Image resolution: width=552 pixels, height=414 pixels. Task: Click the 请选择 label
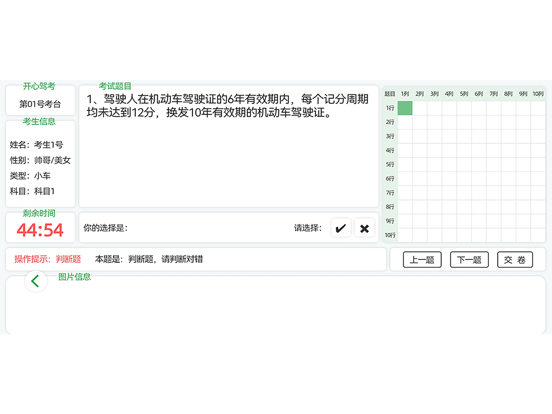pos(308,228)
